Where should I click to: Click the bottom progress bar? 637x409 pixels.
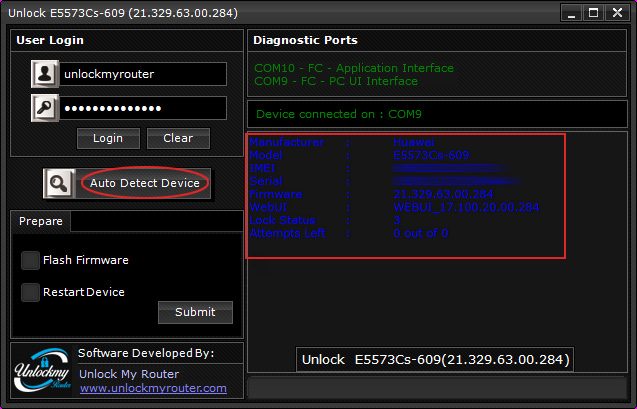coord(437,388)
